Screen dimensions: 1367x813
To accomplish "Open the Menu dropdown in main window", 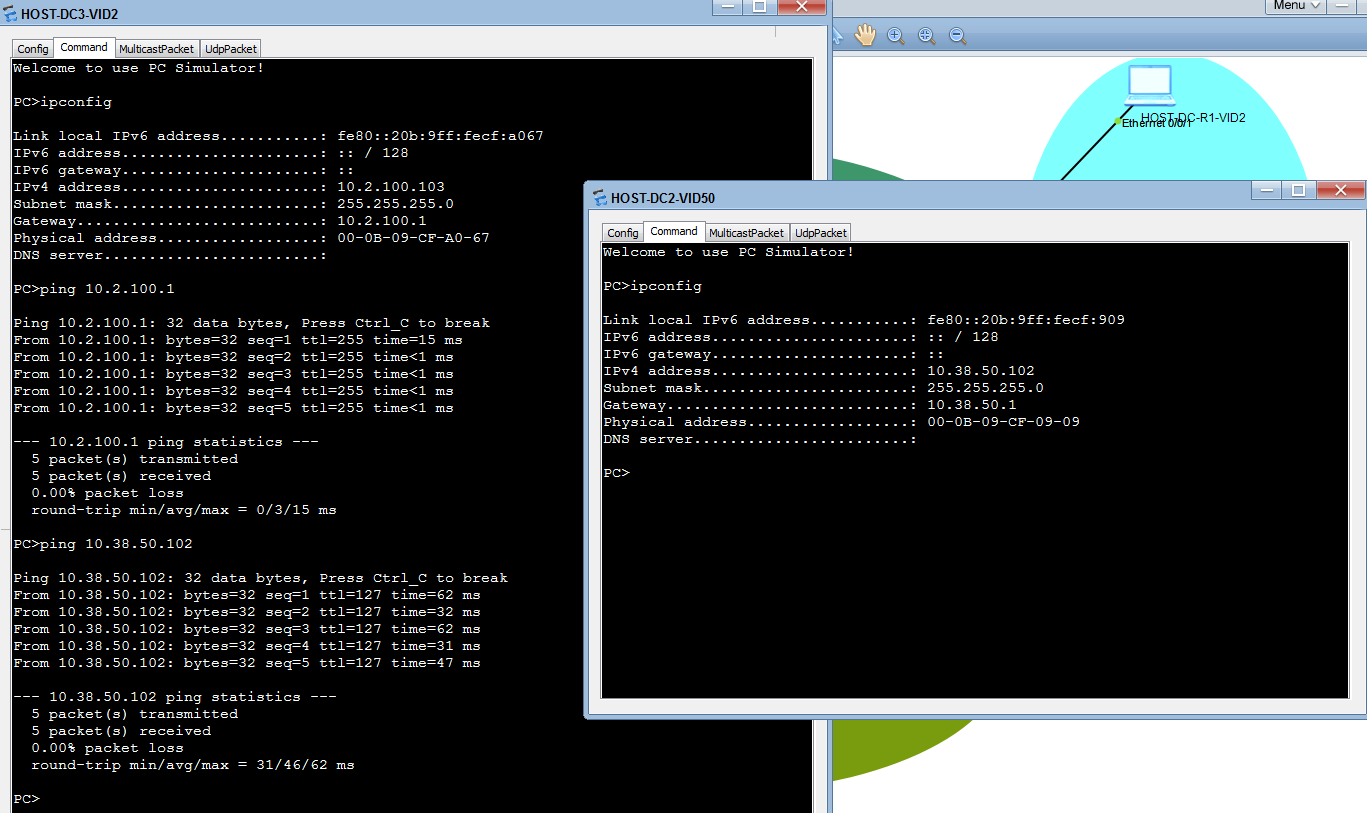I will 1296,6.
